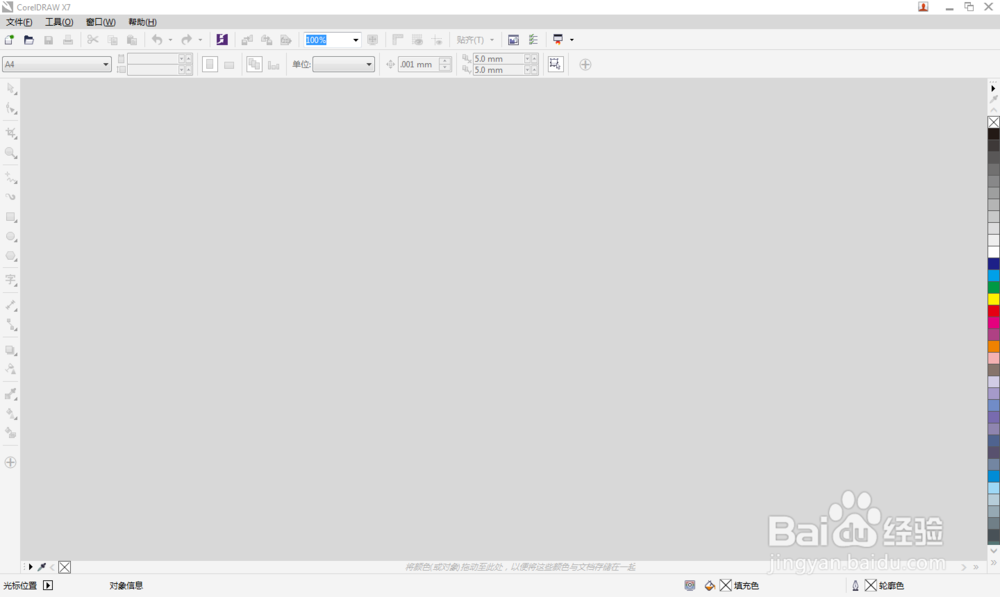Select the Ellipse tool
Image resolution: width=1000 pixels, height=597 pixels.
point(12,237)
